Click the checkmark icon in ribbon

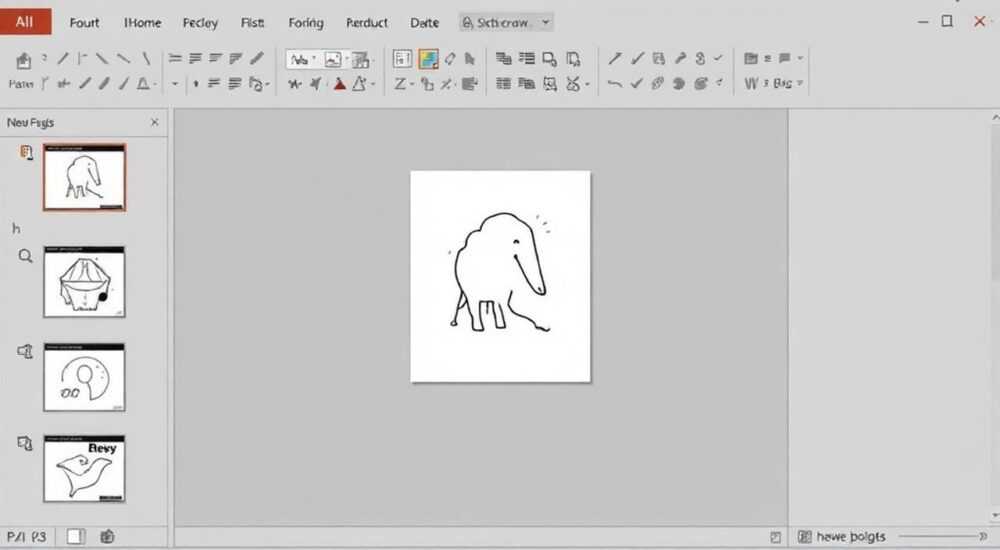tap(636, 84)
